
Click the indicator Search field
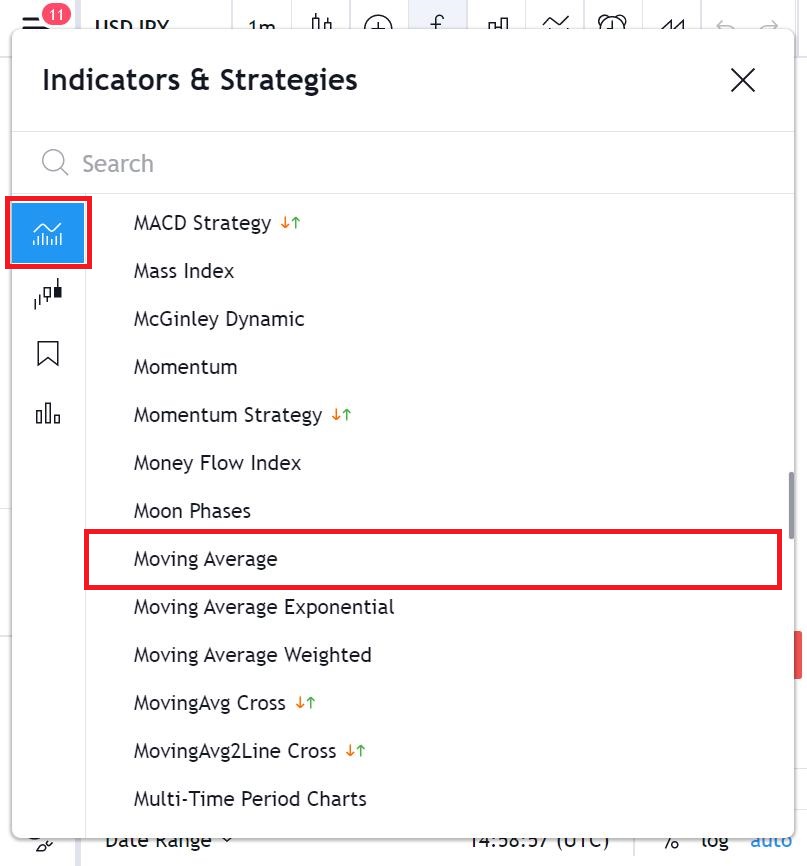(x=400, y=163)
